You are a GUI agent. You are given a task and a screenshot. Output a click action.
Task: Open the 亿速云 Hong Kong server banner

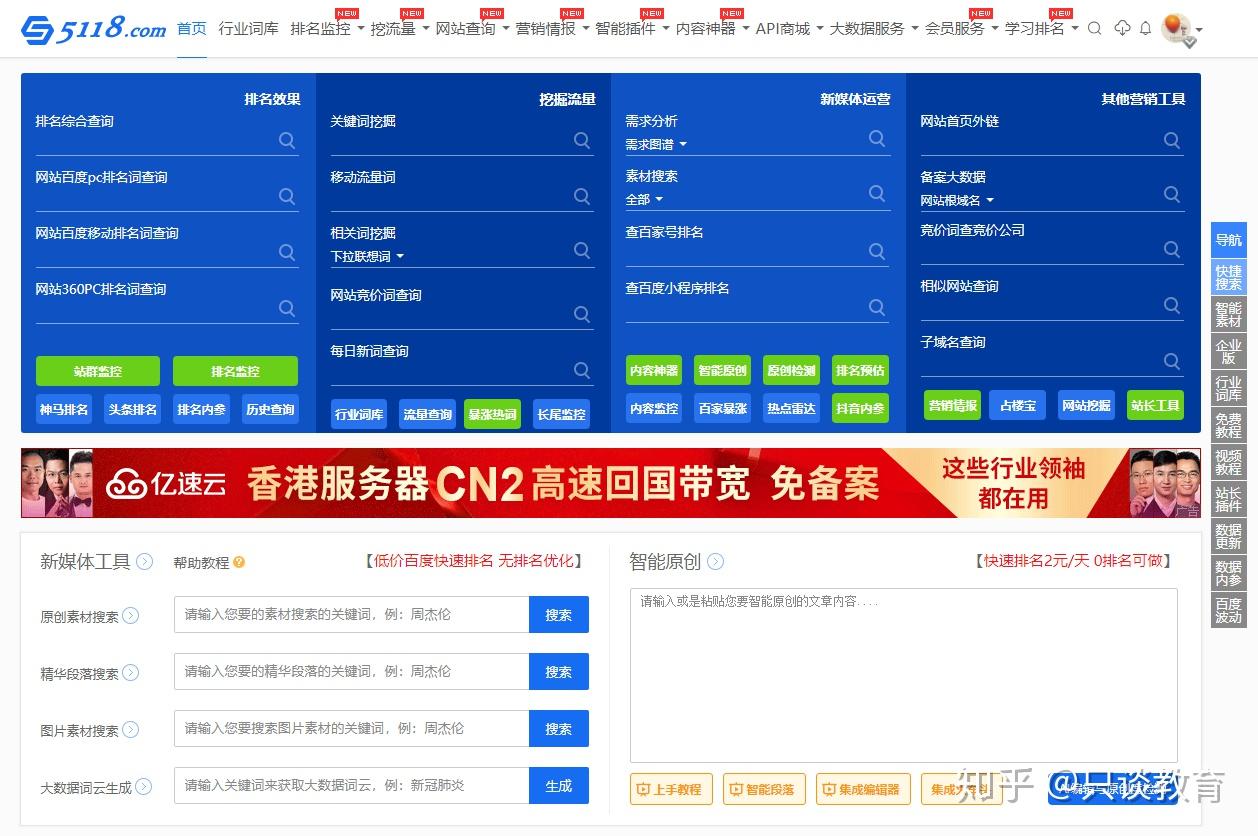(610, 483)
